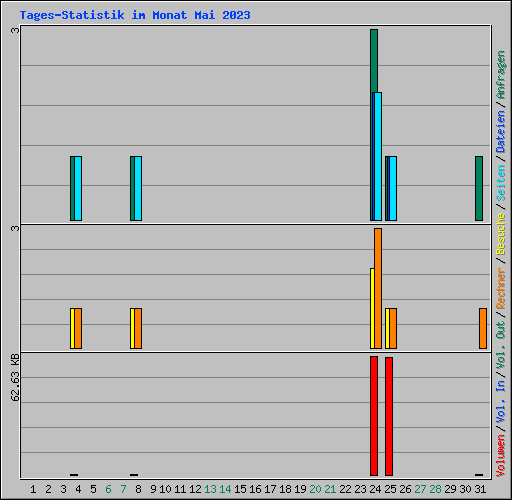Click the orange Rechner bar on day 31
The height and width of the screenshot is (500, 512).
point(483,329)
